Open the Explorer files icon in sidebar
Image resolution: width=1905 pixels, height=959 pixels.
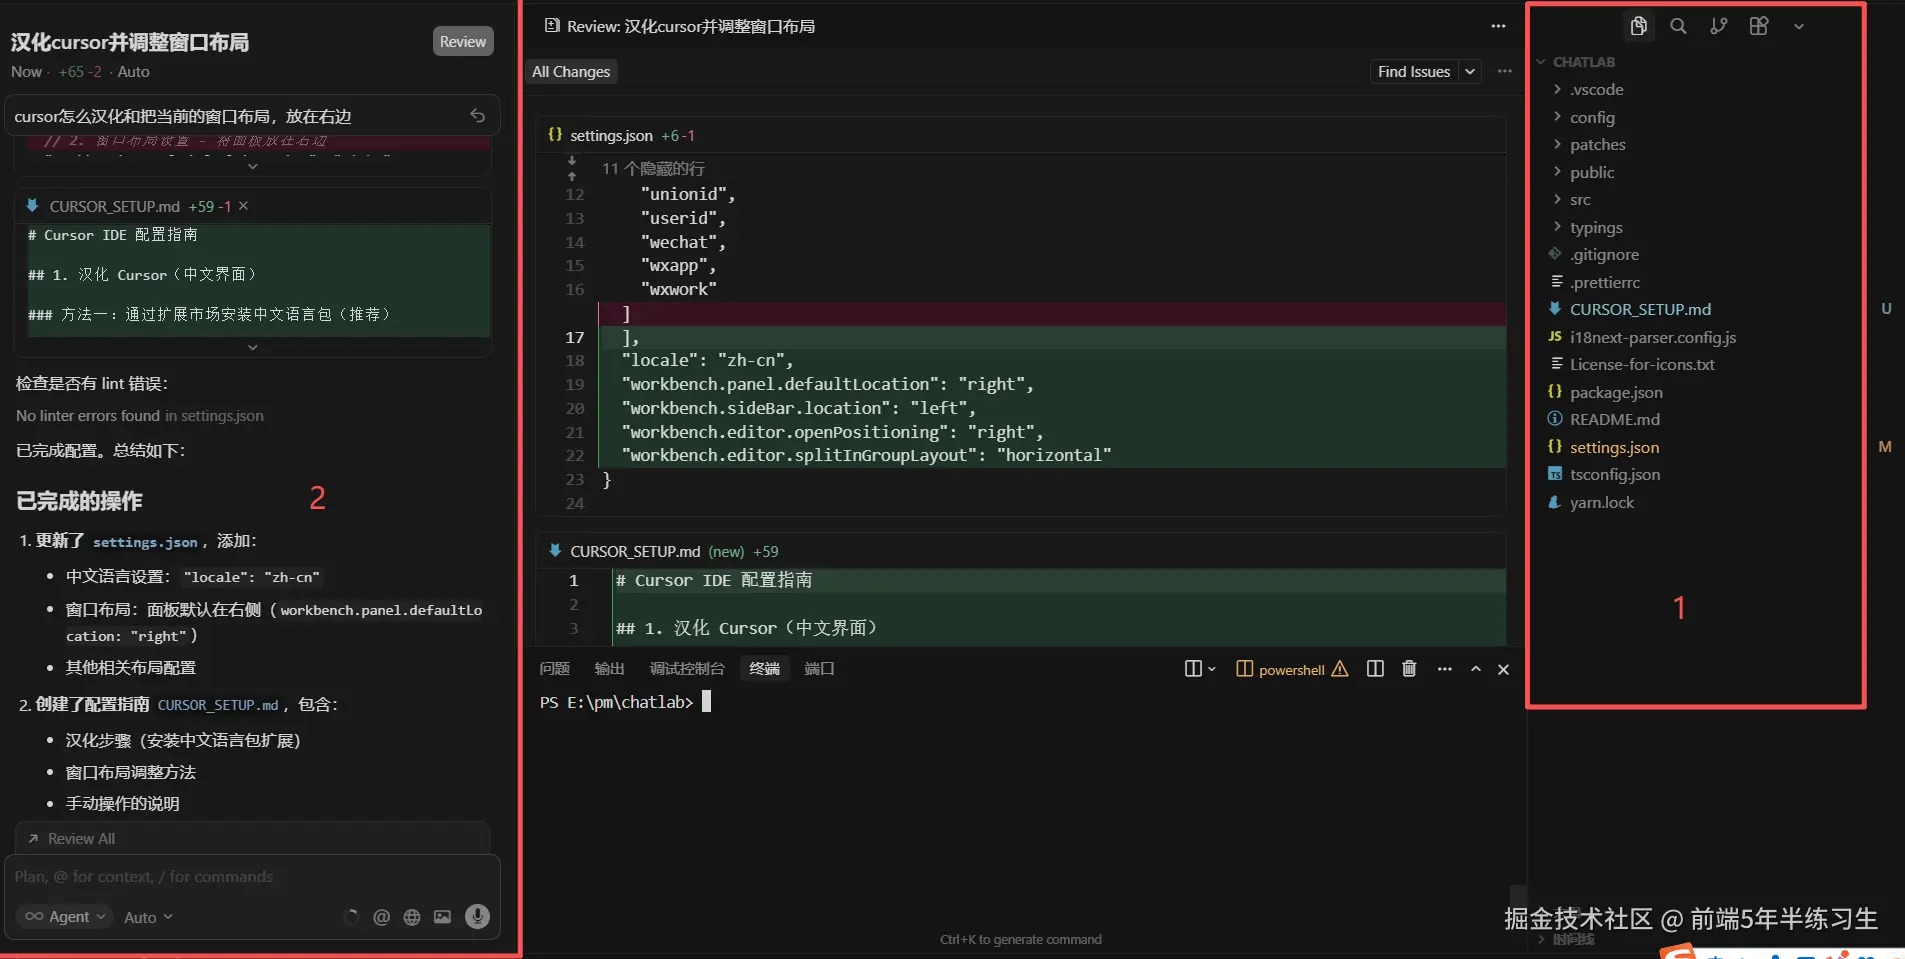tap(1638, 26)
